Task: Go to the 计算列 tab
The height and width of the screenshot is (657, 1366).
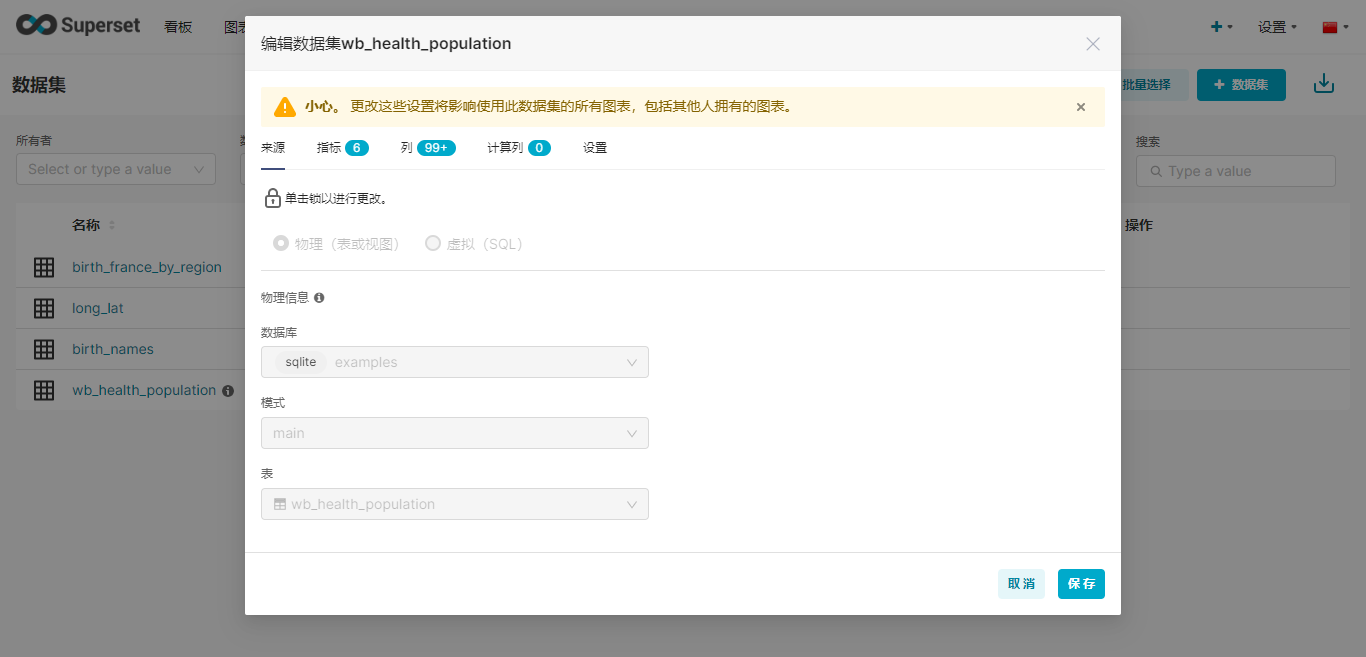Action: [517, 148]
